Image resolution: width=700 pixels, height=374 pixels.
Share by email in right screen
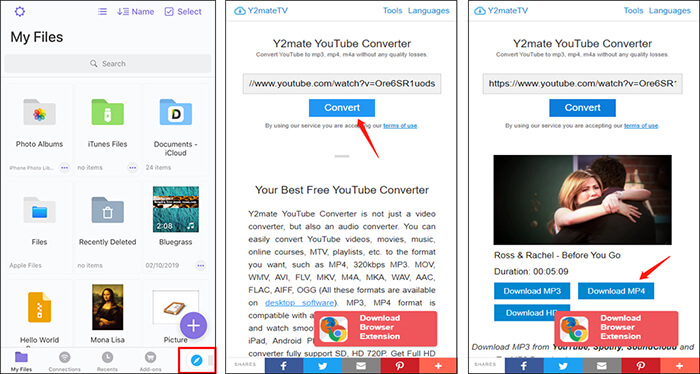[602, 366]
